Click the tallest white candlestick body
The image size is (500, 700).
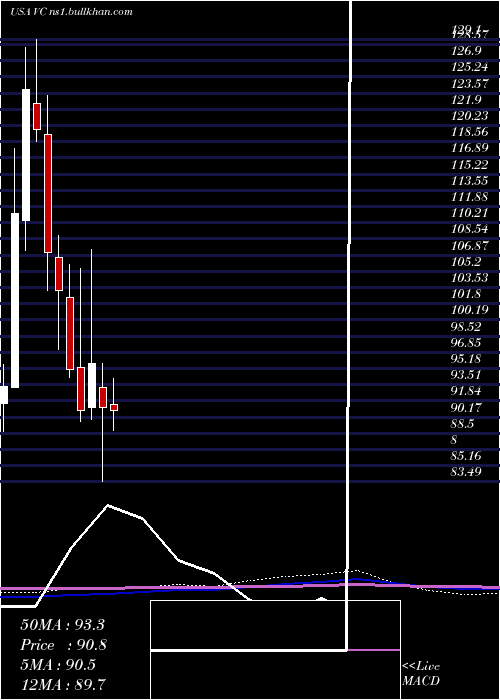click(x=15, y=300)
